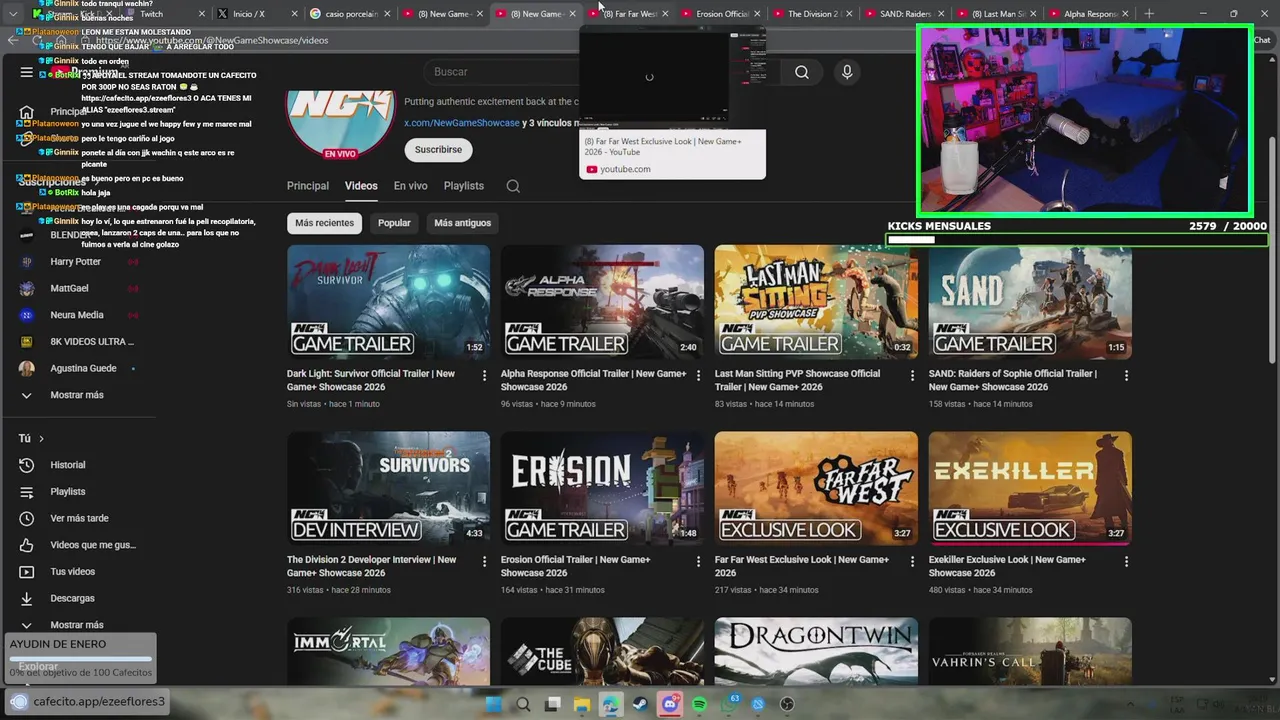The width and height of the screenshot is (1280, 720).
Task: Click the Windows Start button
Action: coord(493,704)
